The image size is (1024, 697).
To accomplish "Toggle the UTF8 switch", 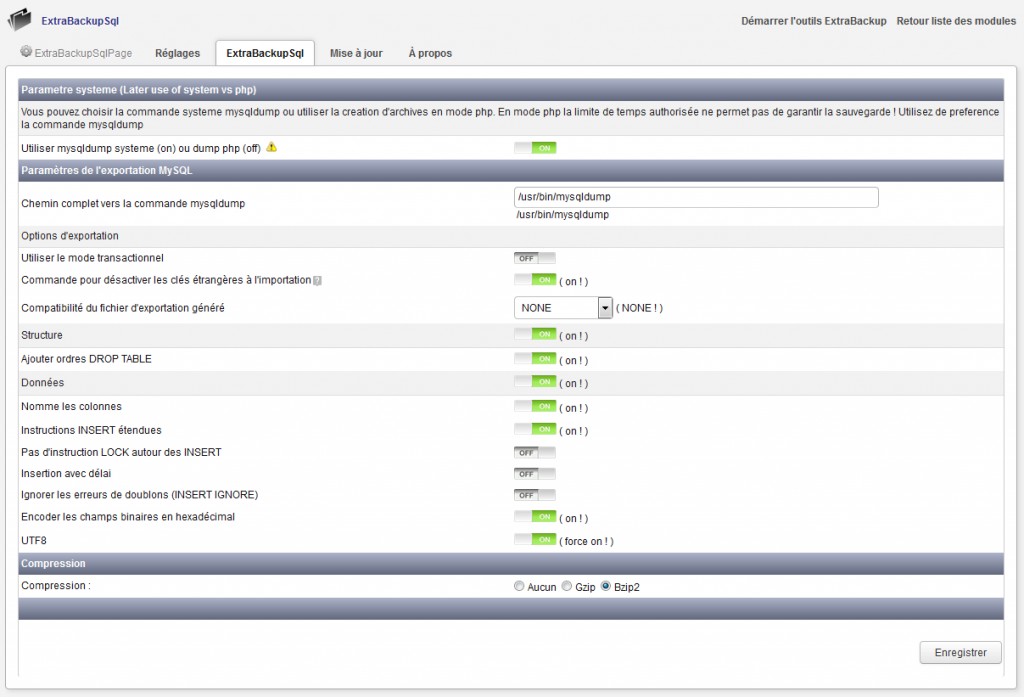I will click(x=535, y=540).
